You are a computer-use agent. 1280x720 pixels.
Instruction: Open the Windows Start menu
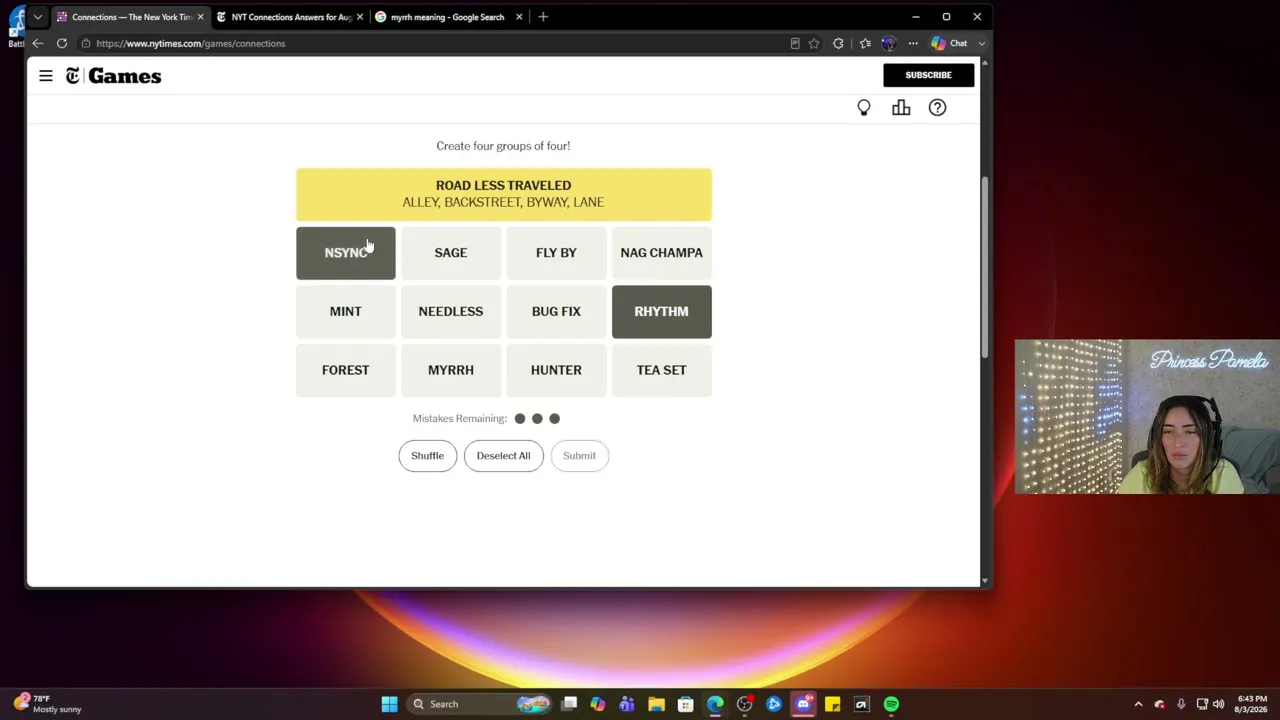pos(389,704)
